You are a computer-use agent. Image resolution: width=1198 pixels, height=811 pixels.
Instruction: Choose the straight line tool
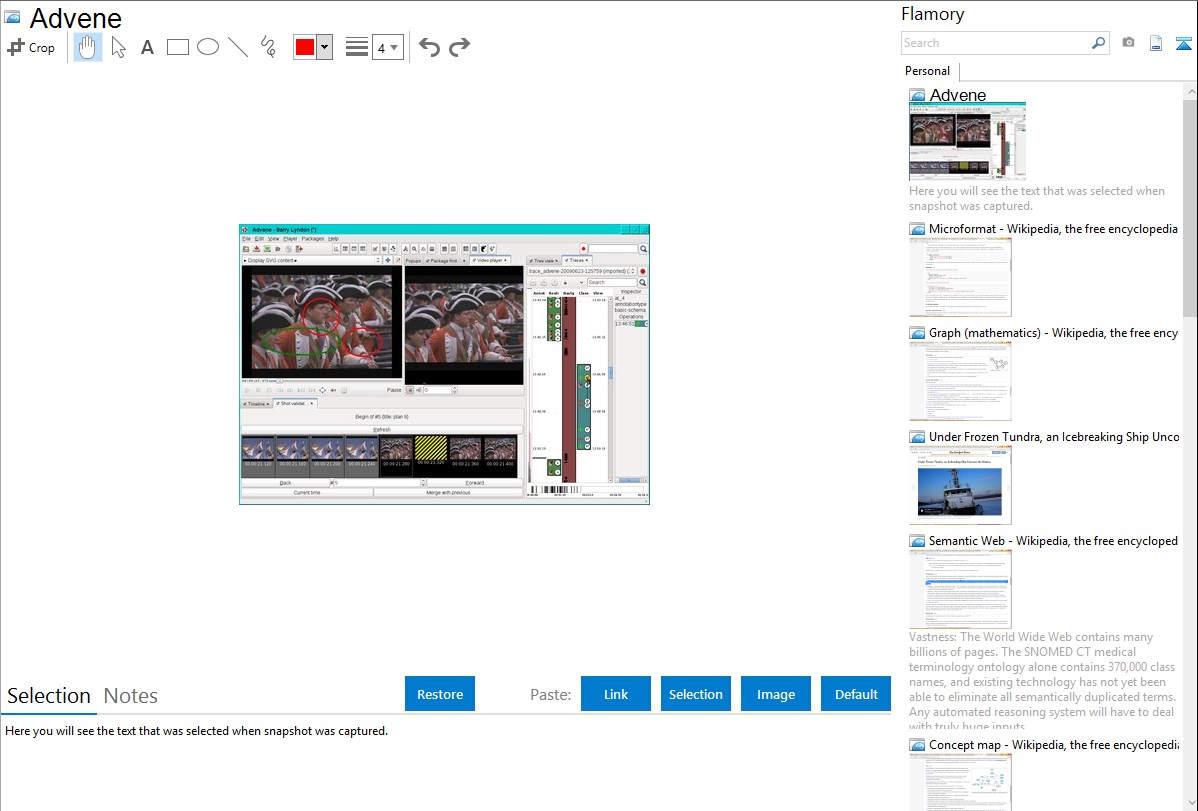pos(238,47)
